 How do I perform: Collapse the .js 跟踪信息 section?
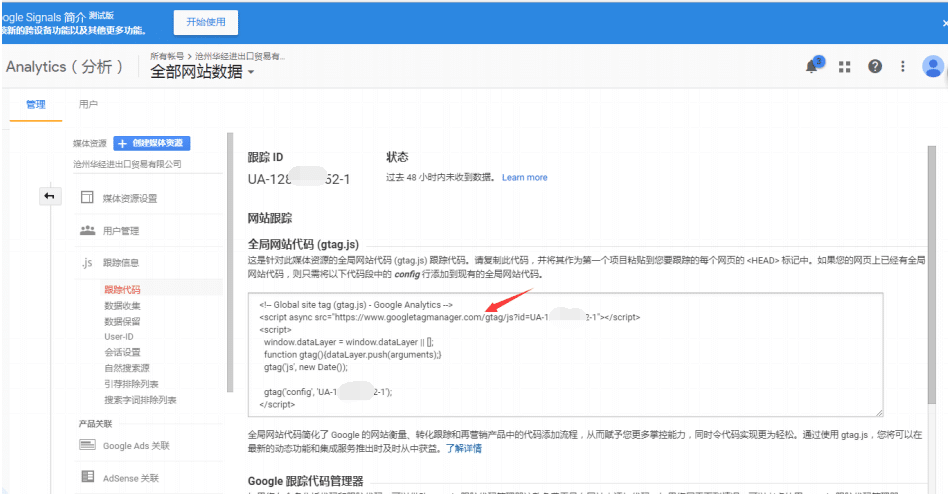120,262
